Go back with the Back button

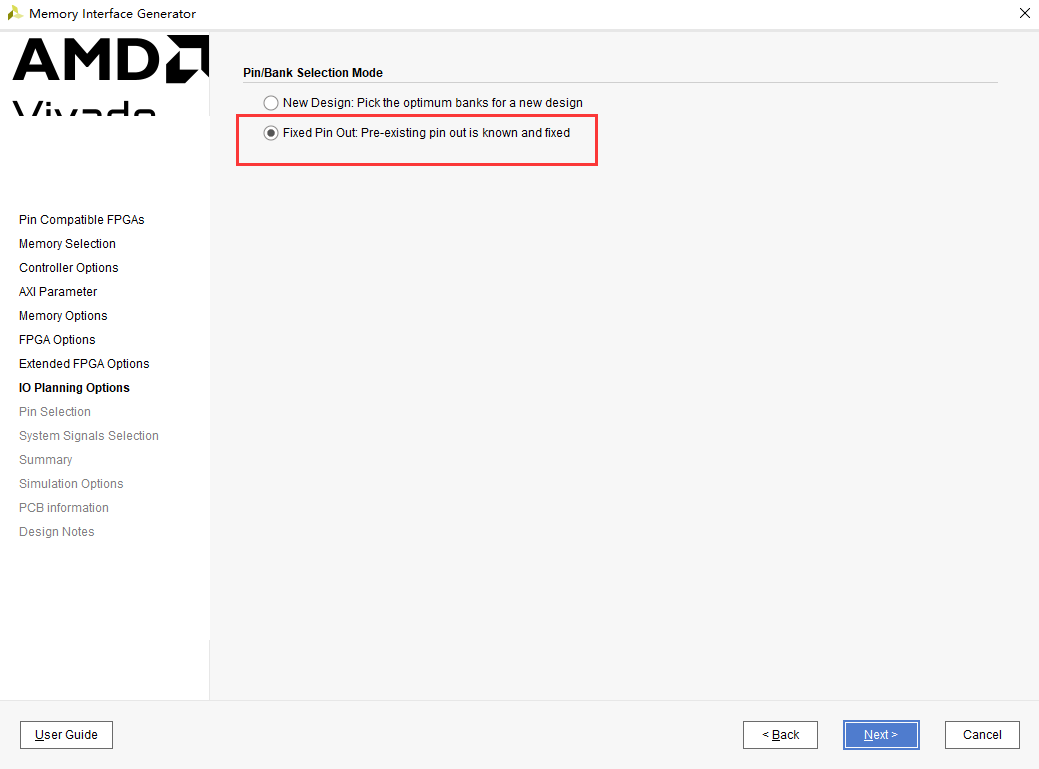780,735
